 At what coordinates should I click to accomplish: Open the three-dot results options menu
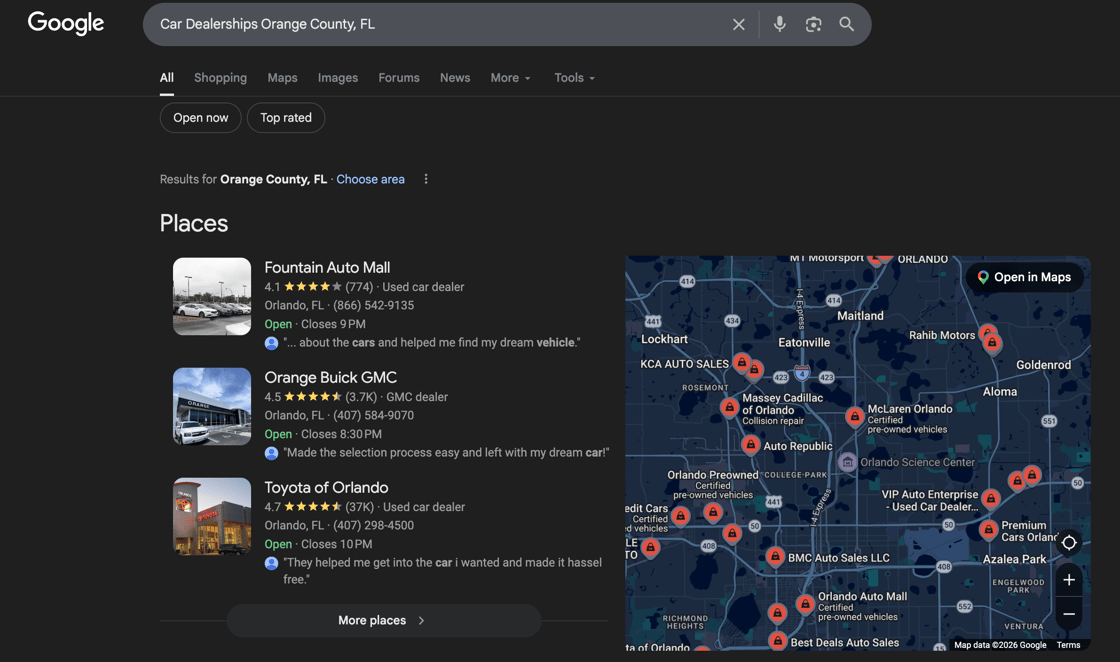click(x=426, y=179)
